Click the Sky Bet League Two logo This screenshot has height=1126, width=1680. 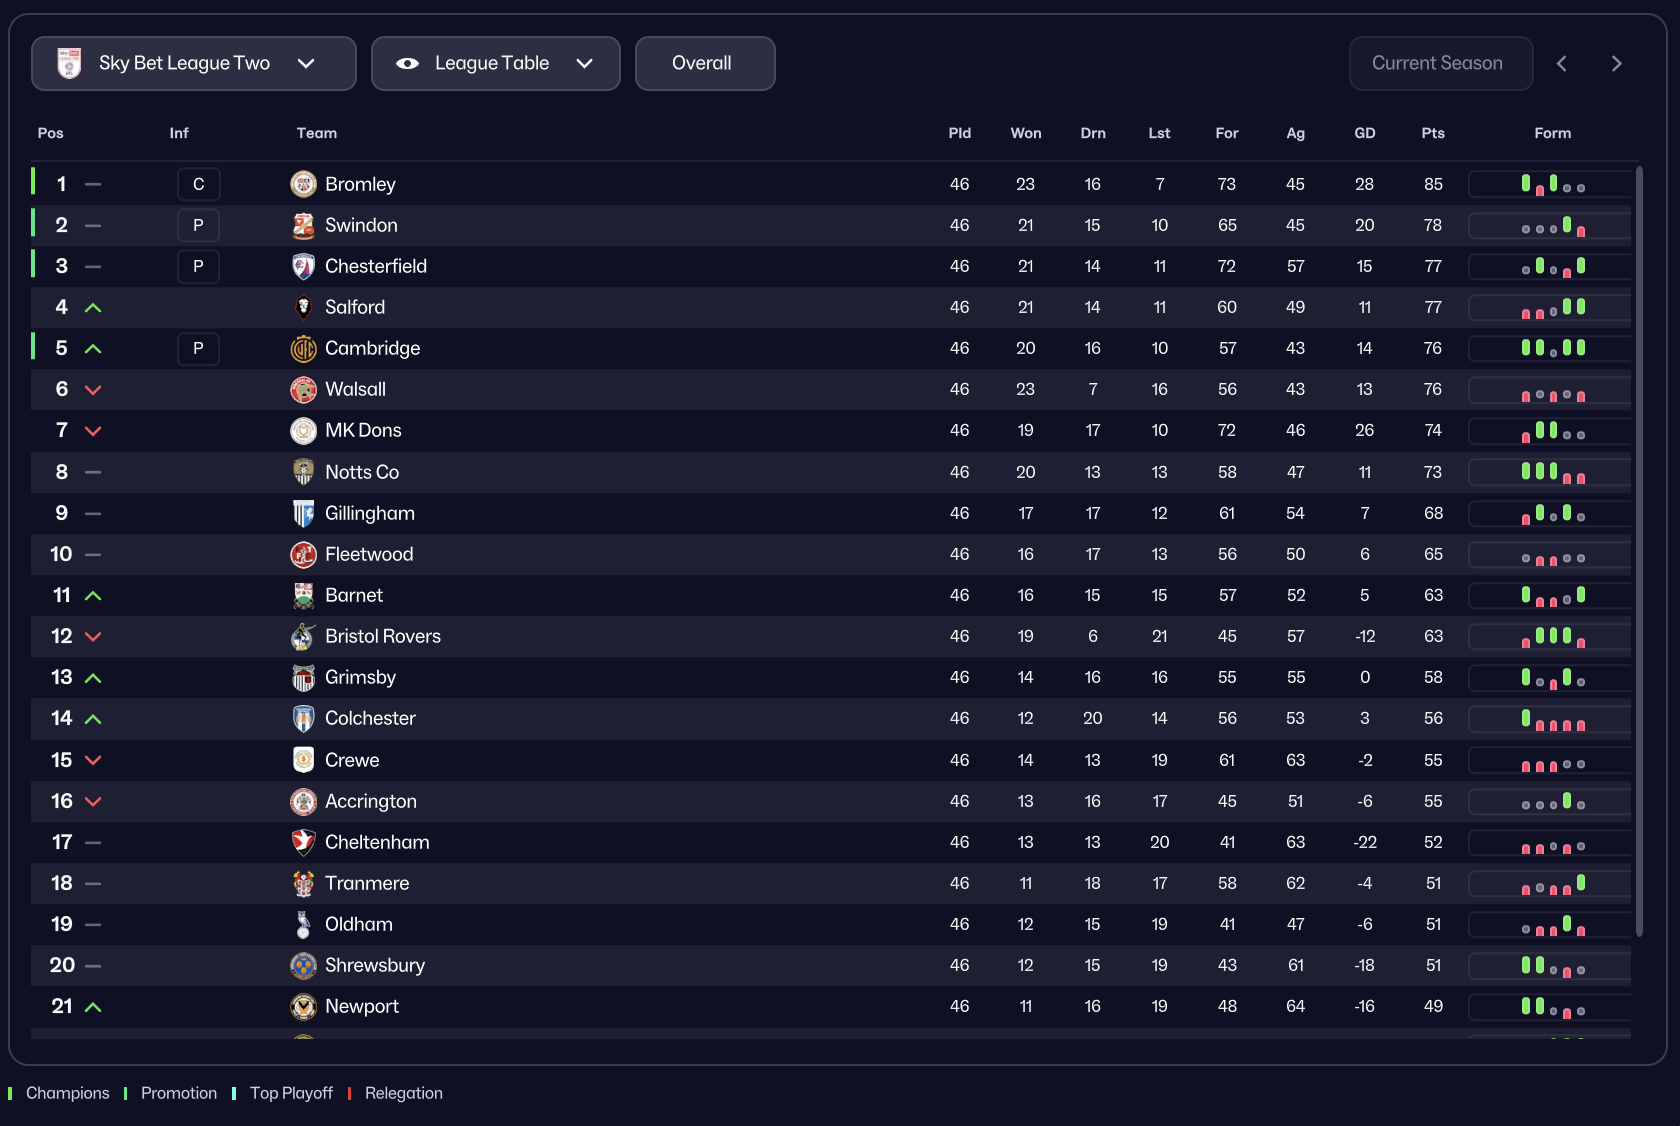pos(69,63)
